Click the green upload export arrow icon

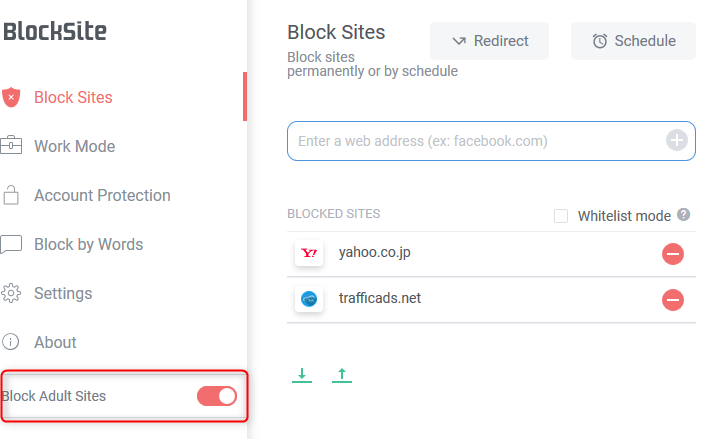pos(342,375)
